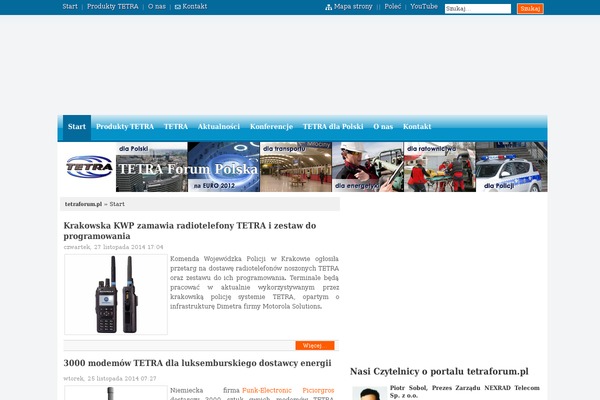Click the Poleć link

tap(393, 7)
